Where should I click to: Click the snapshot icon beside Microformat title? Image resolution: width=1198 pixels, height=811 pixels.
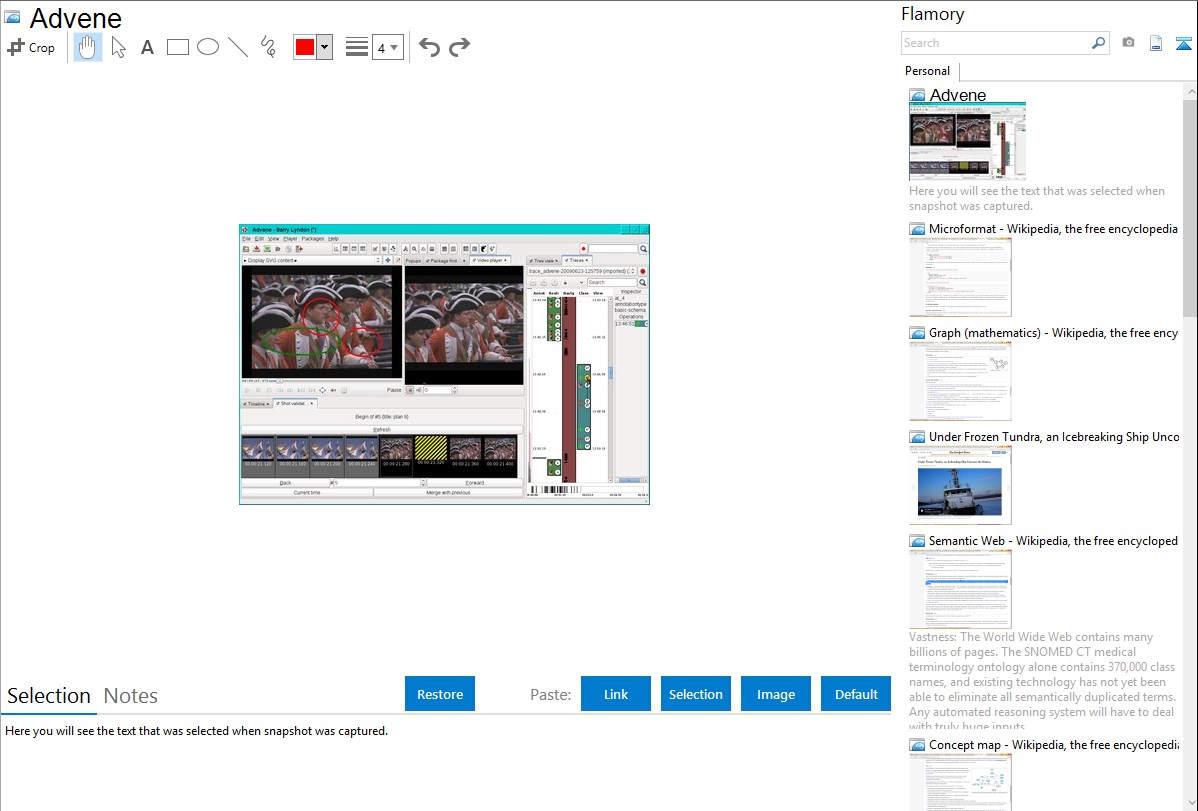(x=917, y=229)
